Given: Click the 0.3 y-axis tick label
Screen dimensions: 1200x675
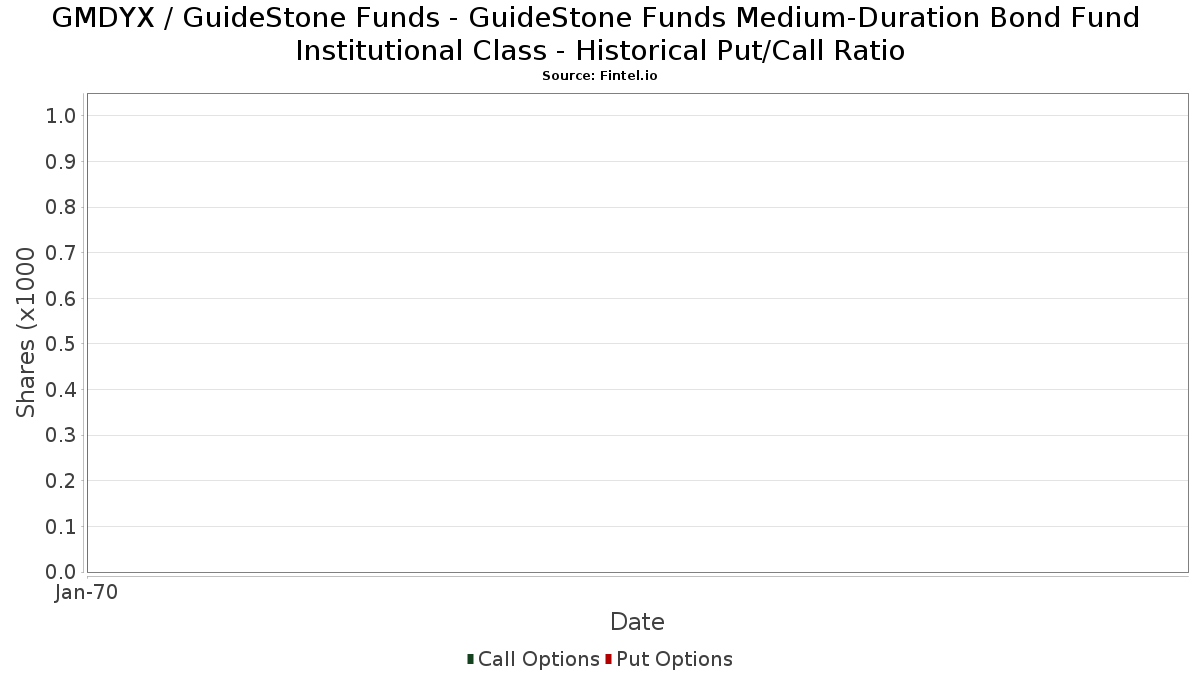Looking at the screenshot, I should tap(61, 435).
